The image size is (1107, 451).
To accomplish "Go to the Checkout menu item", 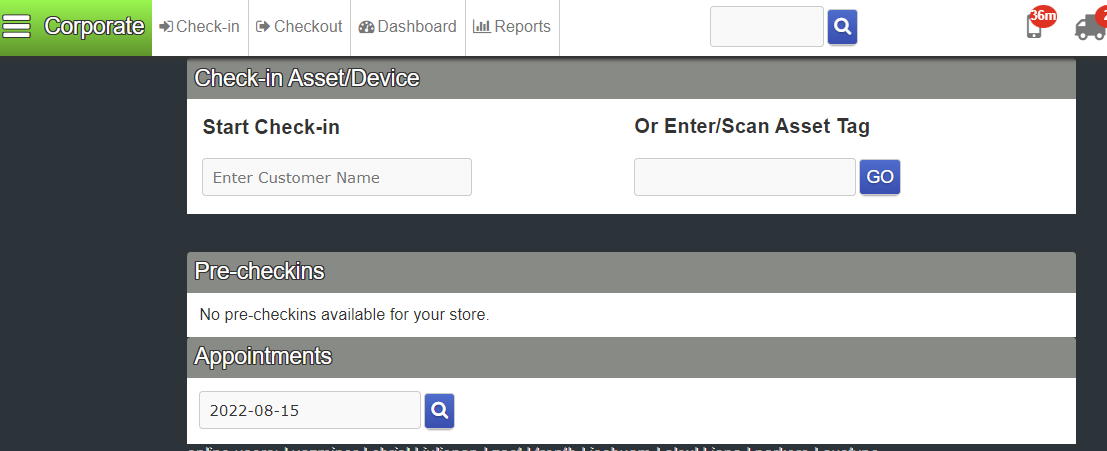I will click(299, 27).
